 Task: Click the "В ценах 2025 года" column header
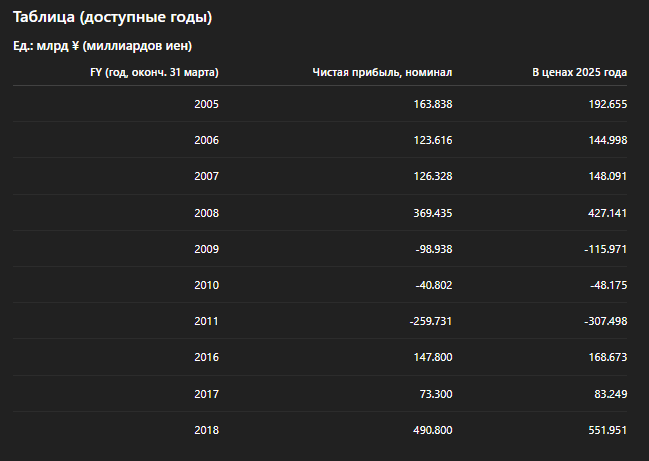(579, 73)
